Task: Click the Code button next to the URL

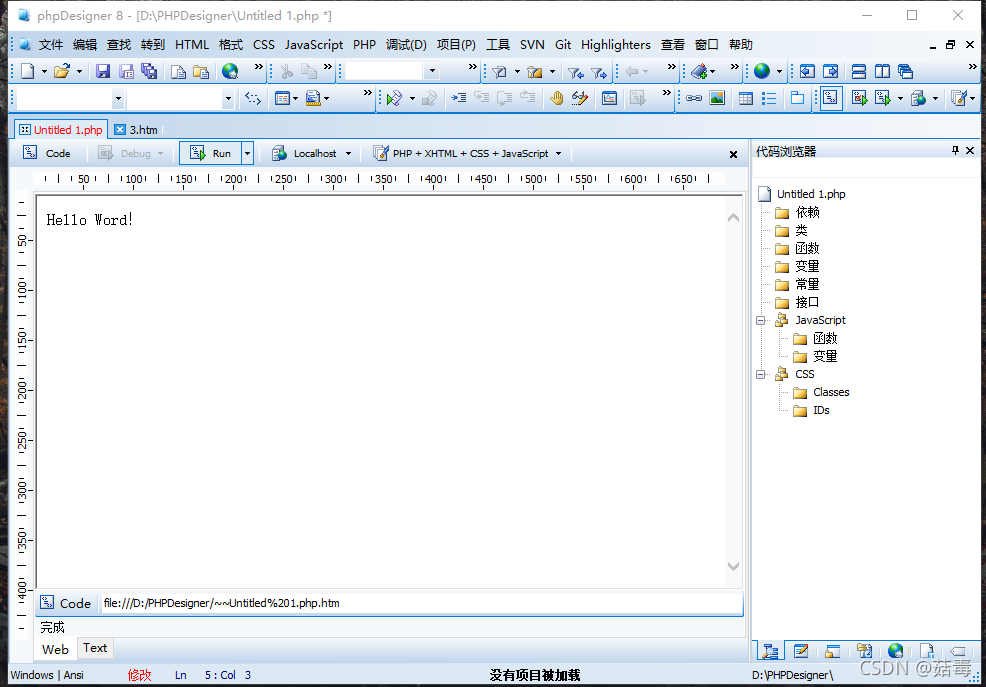Action: point(66,603)
